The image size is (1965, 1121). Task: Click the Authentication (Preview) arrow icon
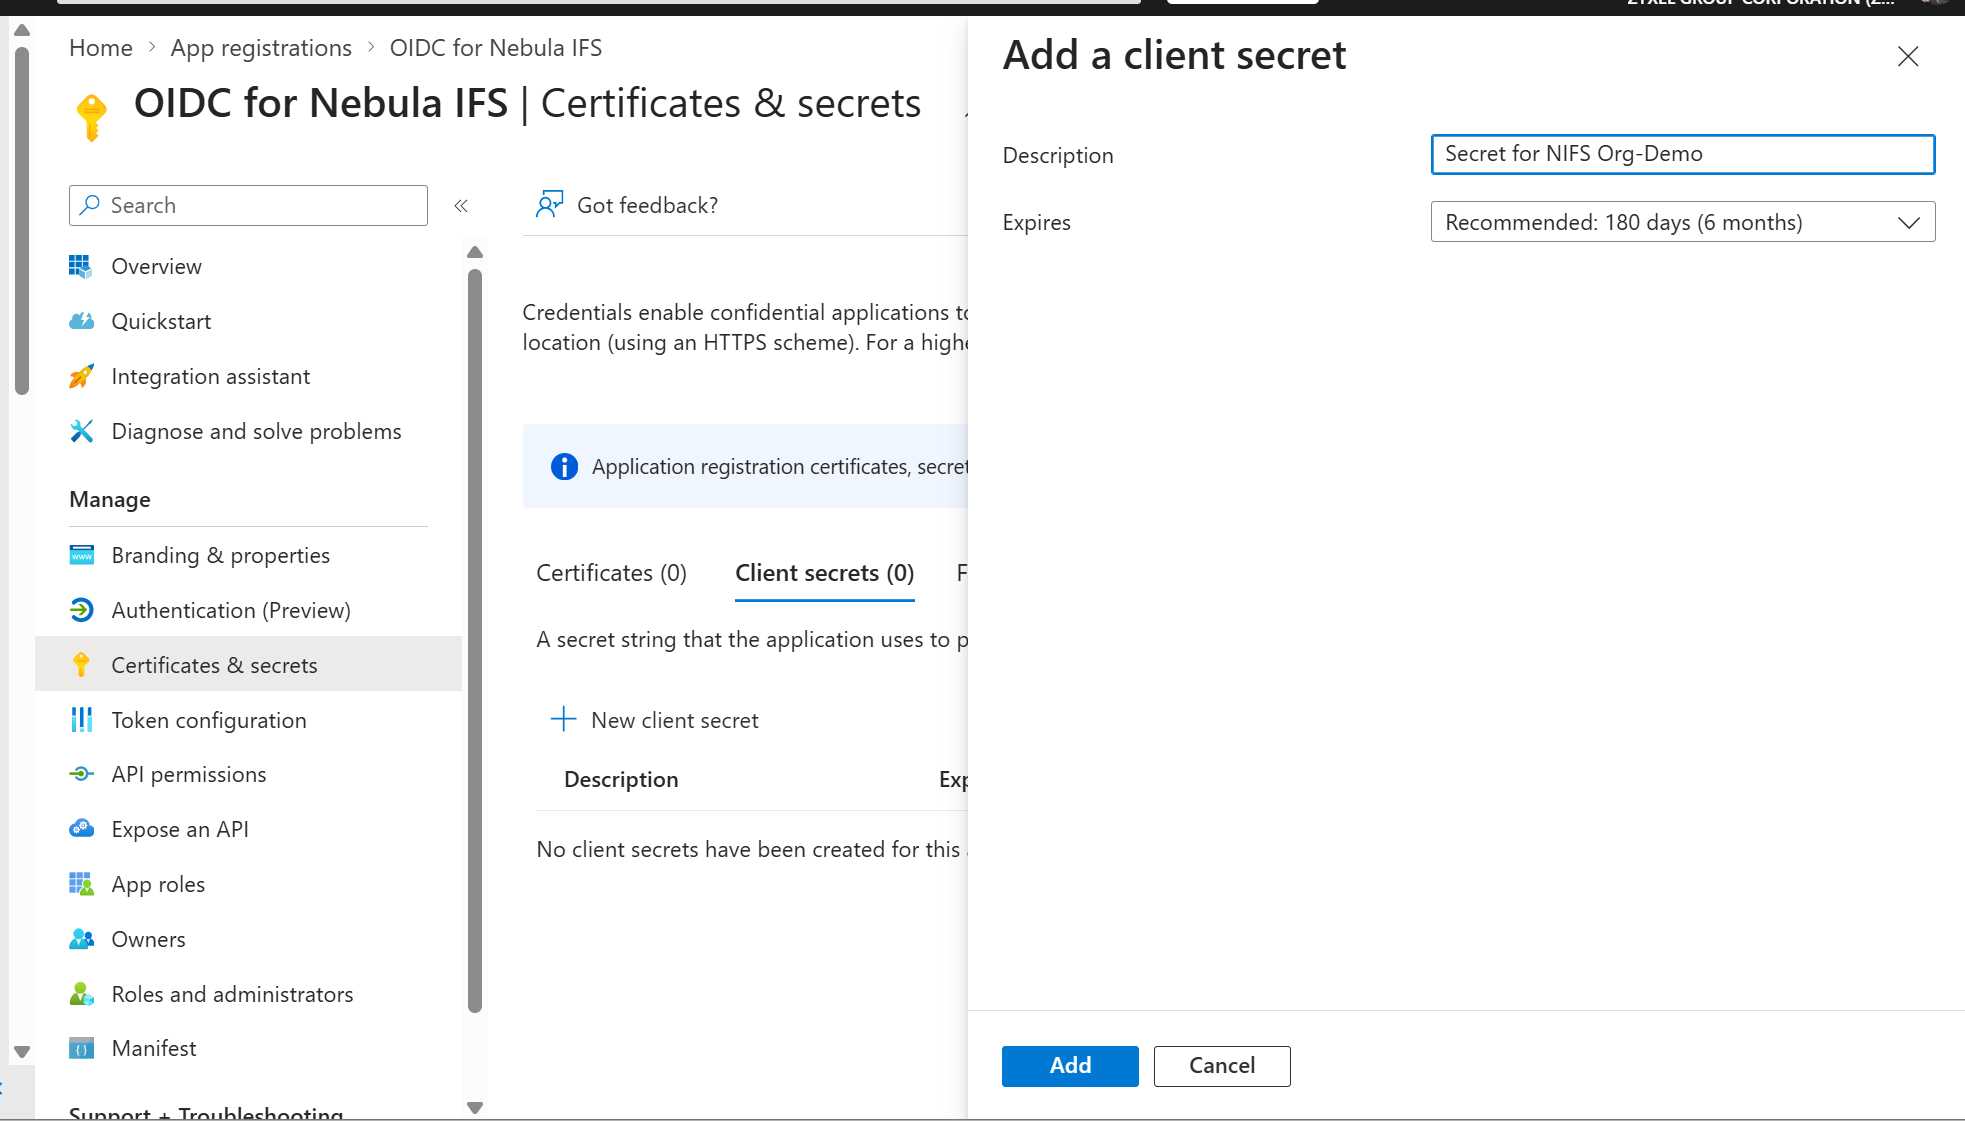(81, 610)
